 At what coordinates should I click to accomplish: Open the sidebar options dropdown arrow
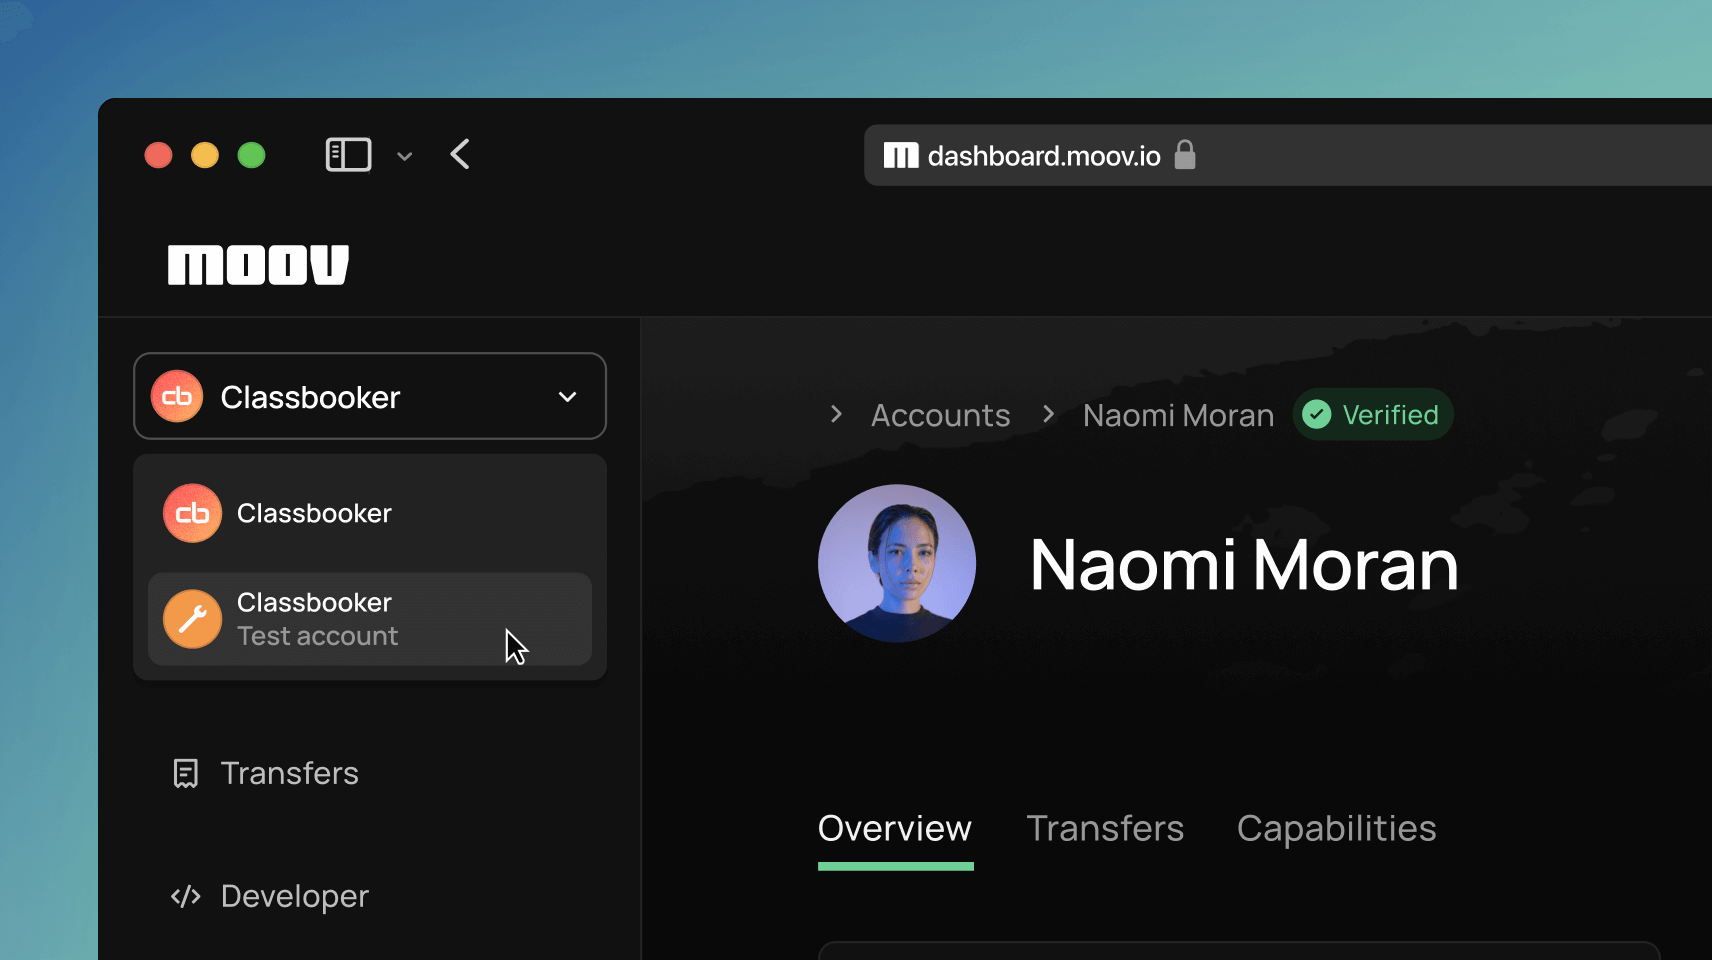404,156
